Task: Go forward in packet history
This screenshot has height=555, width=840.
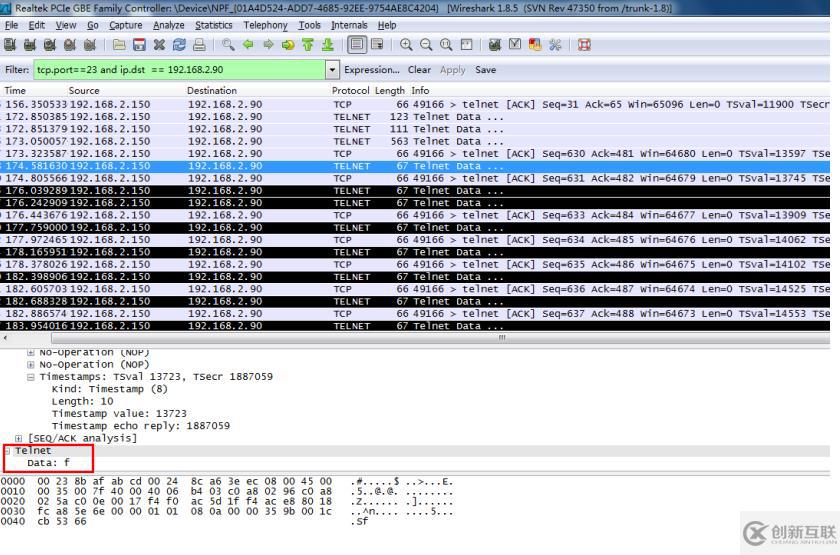Action: 268,45
